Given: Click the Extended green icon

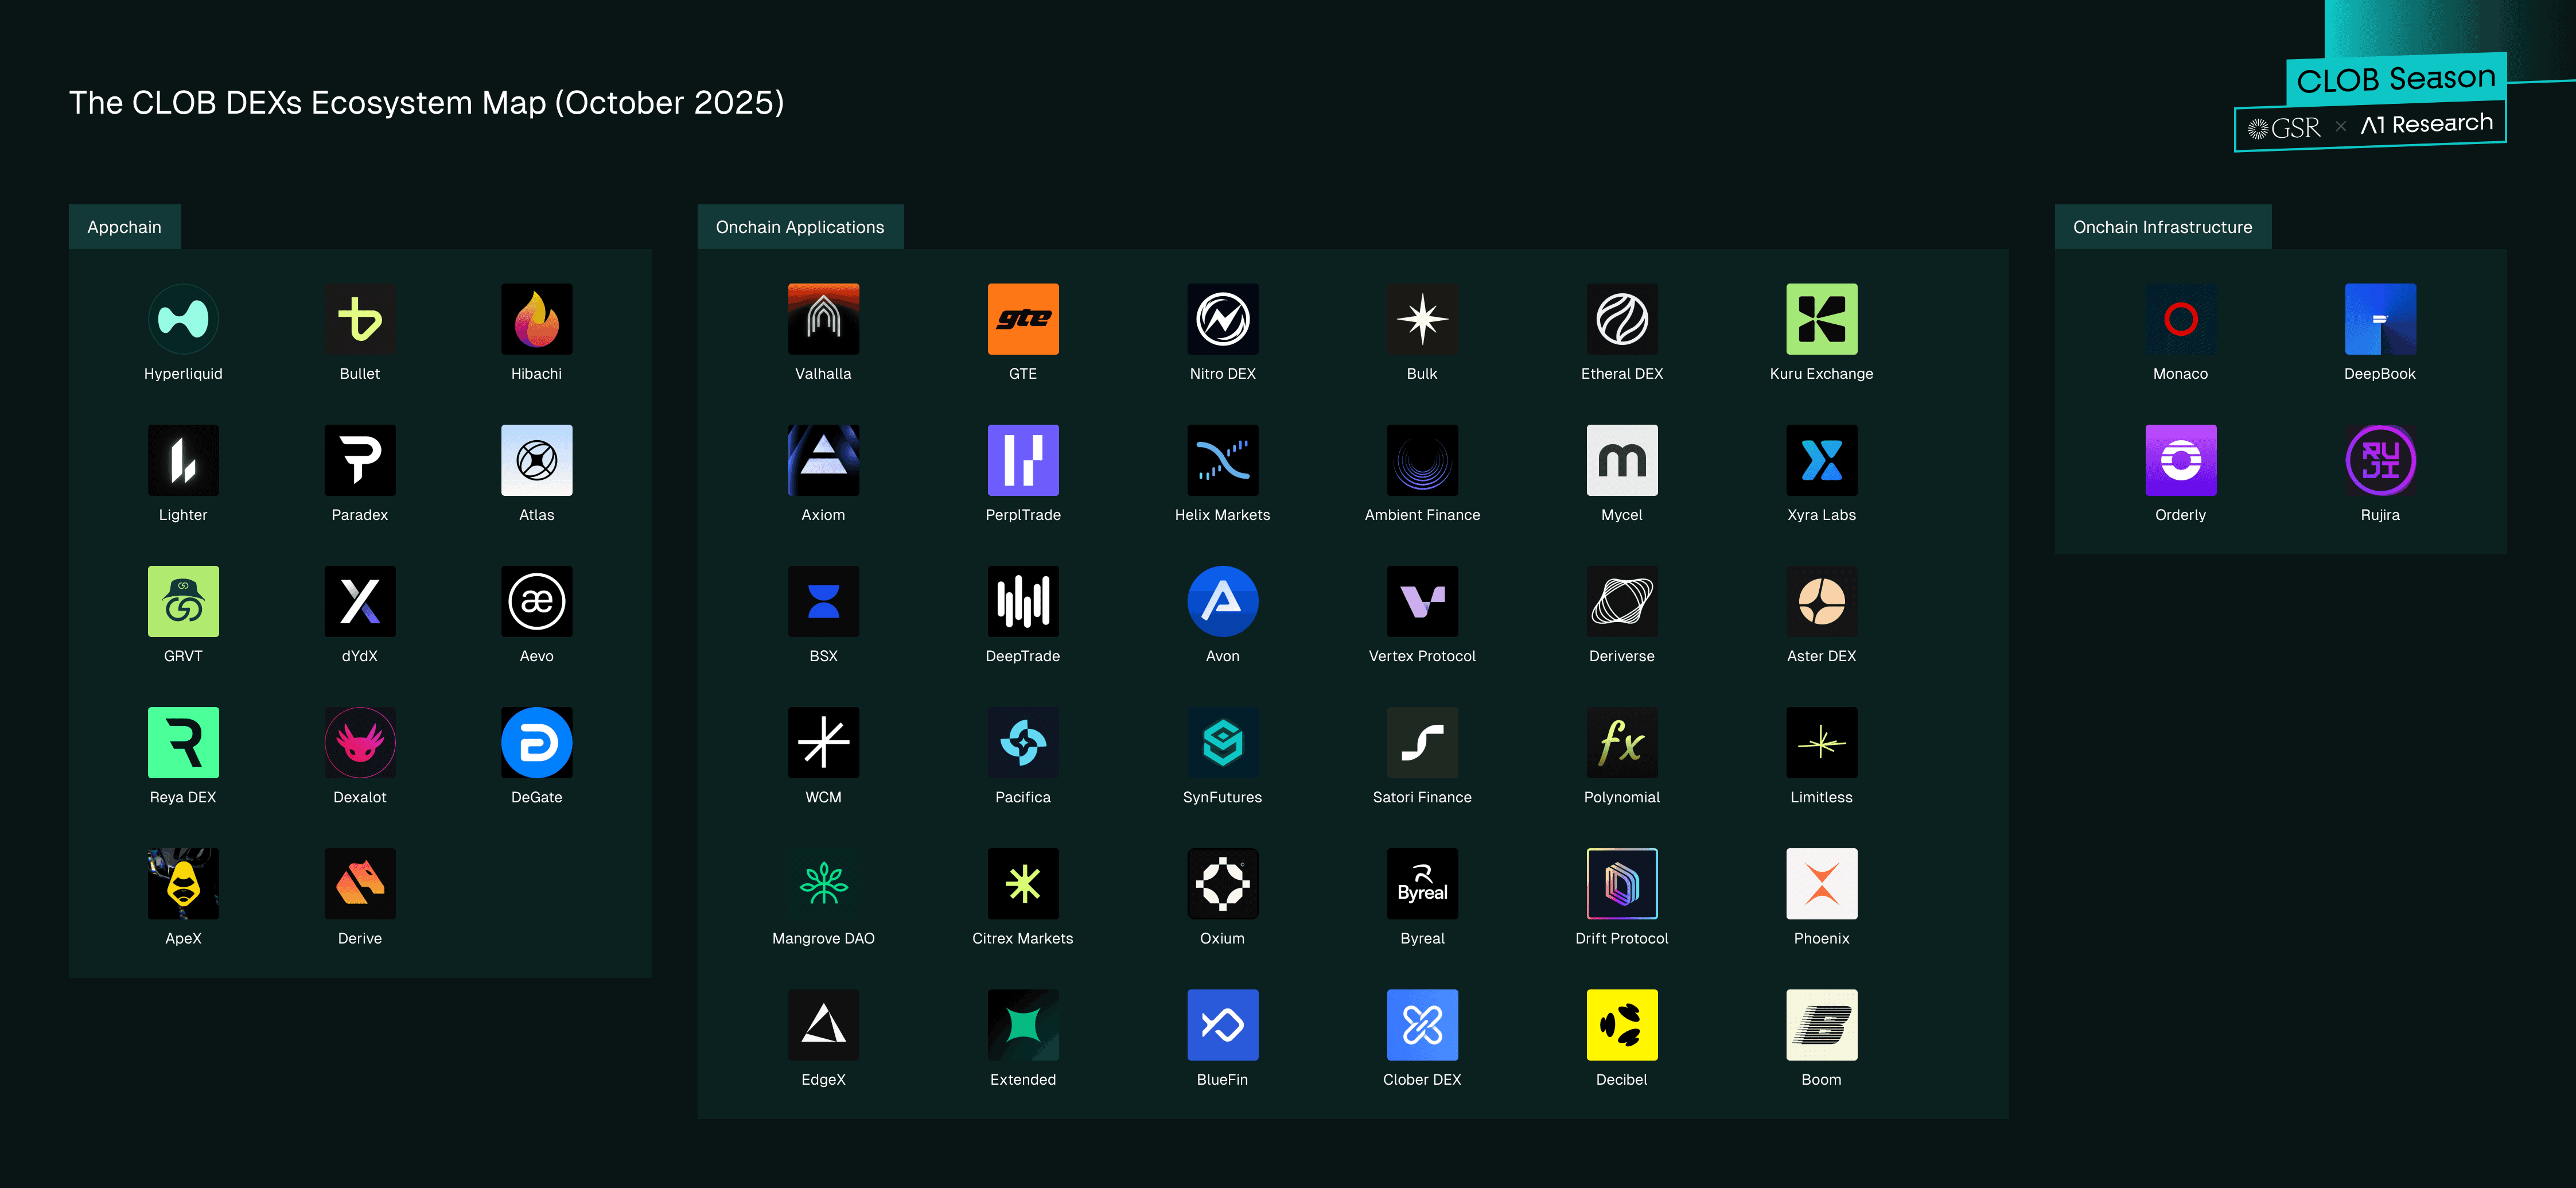Looking at the screenshot, I should point(1023,1024).
